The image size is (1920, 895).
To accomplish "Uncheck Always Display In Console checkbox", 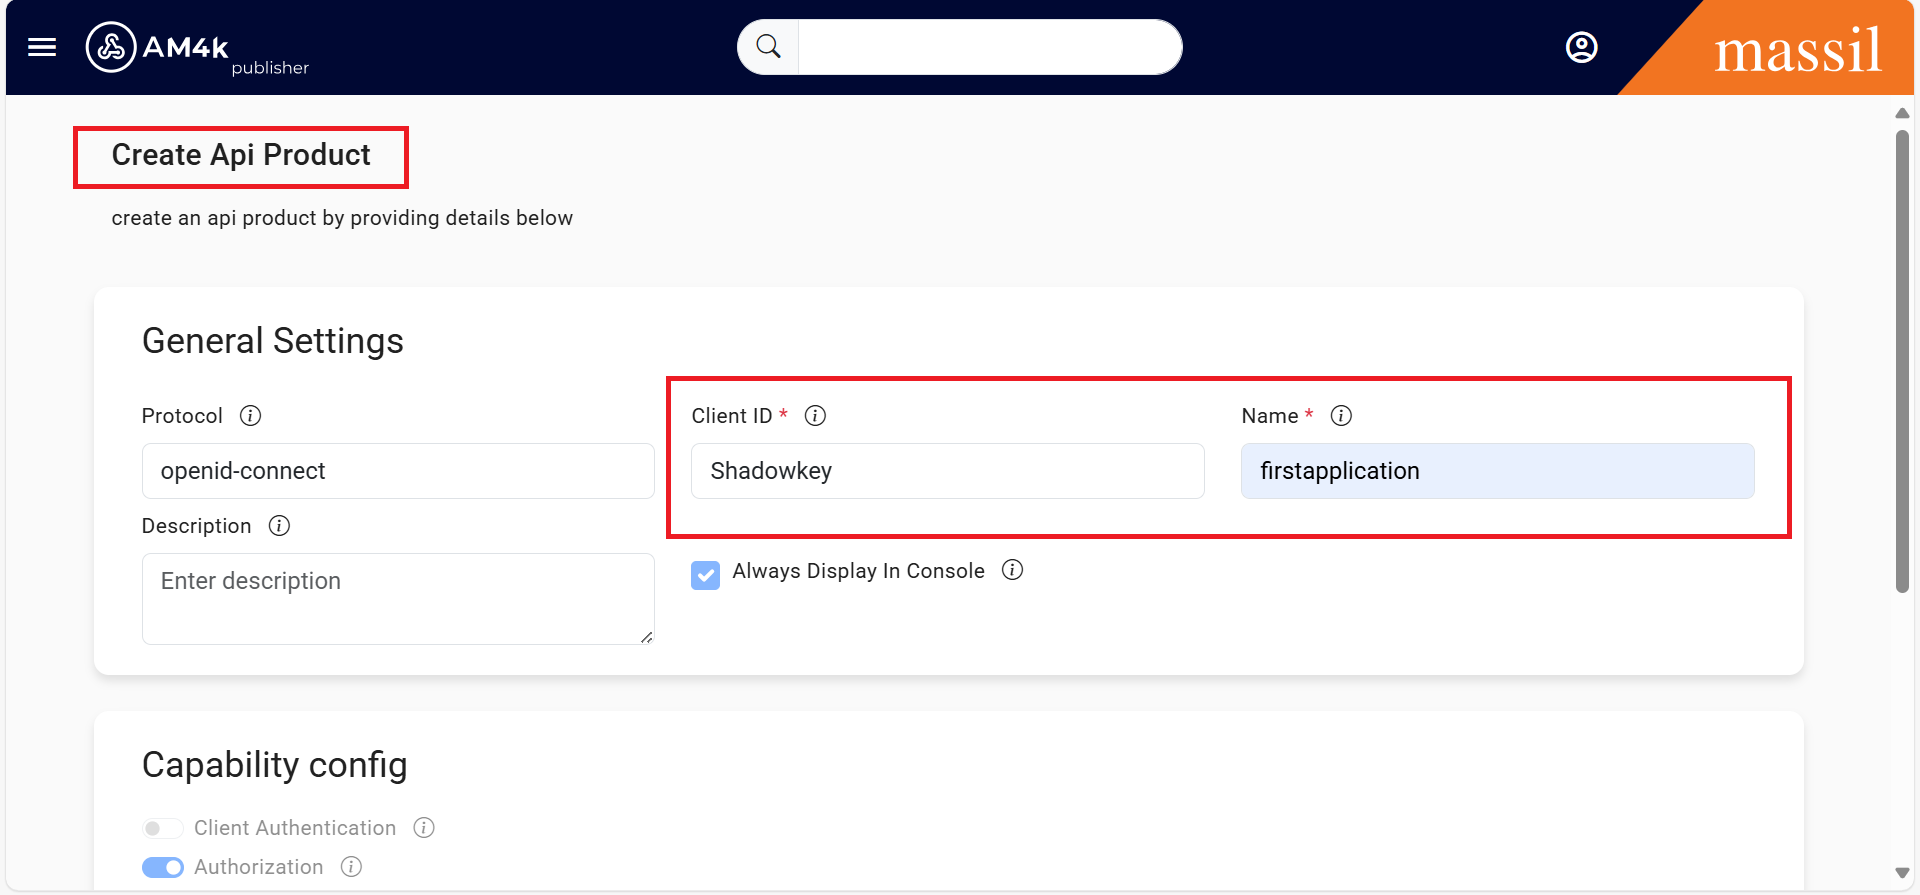I will [x=706, y=575].
